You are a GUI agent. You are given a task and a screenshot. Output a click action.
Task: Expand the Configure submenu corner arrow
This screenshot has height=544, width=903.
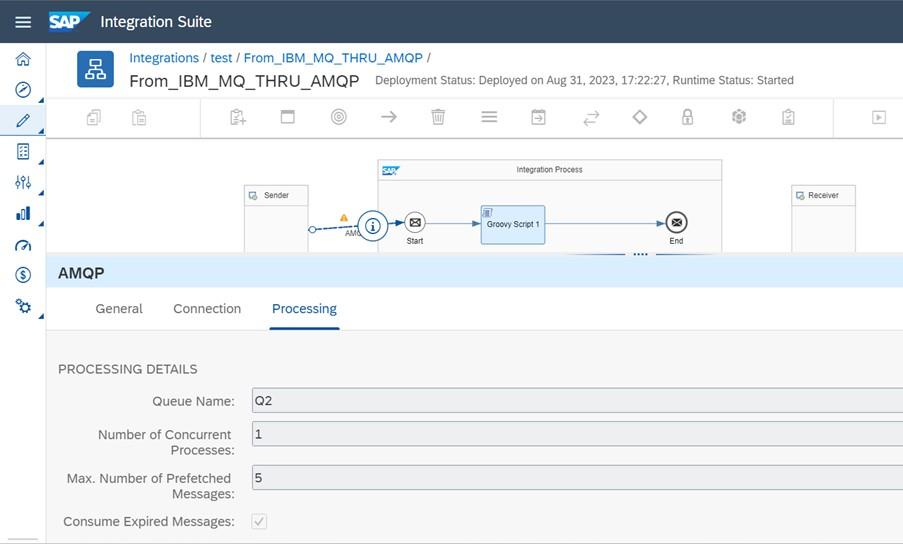click(41, 193)
